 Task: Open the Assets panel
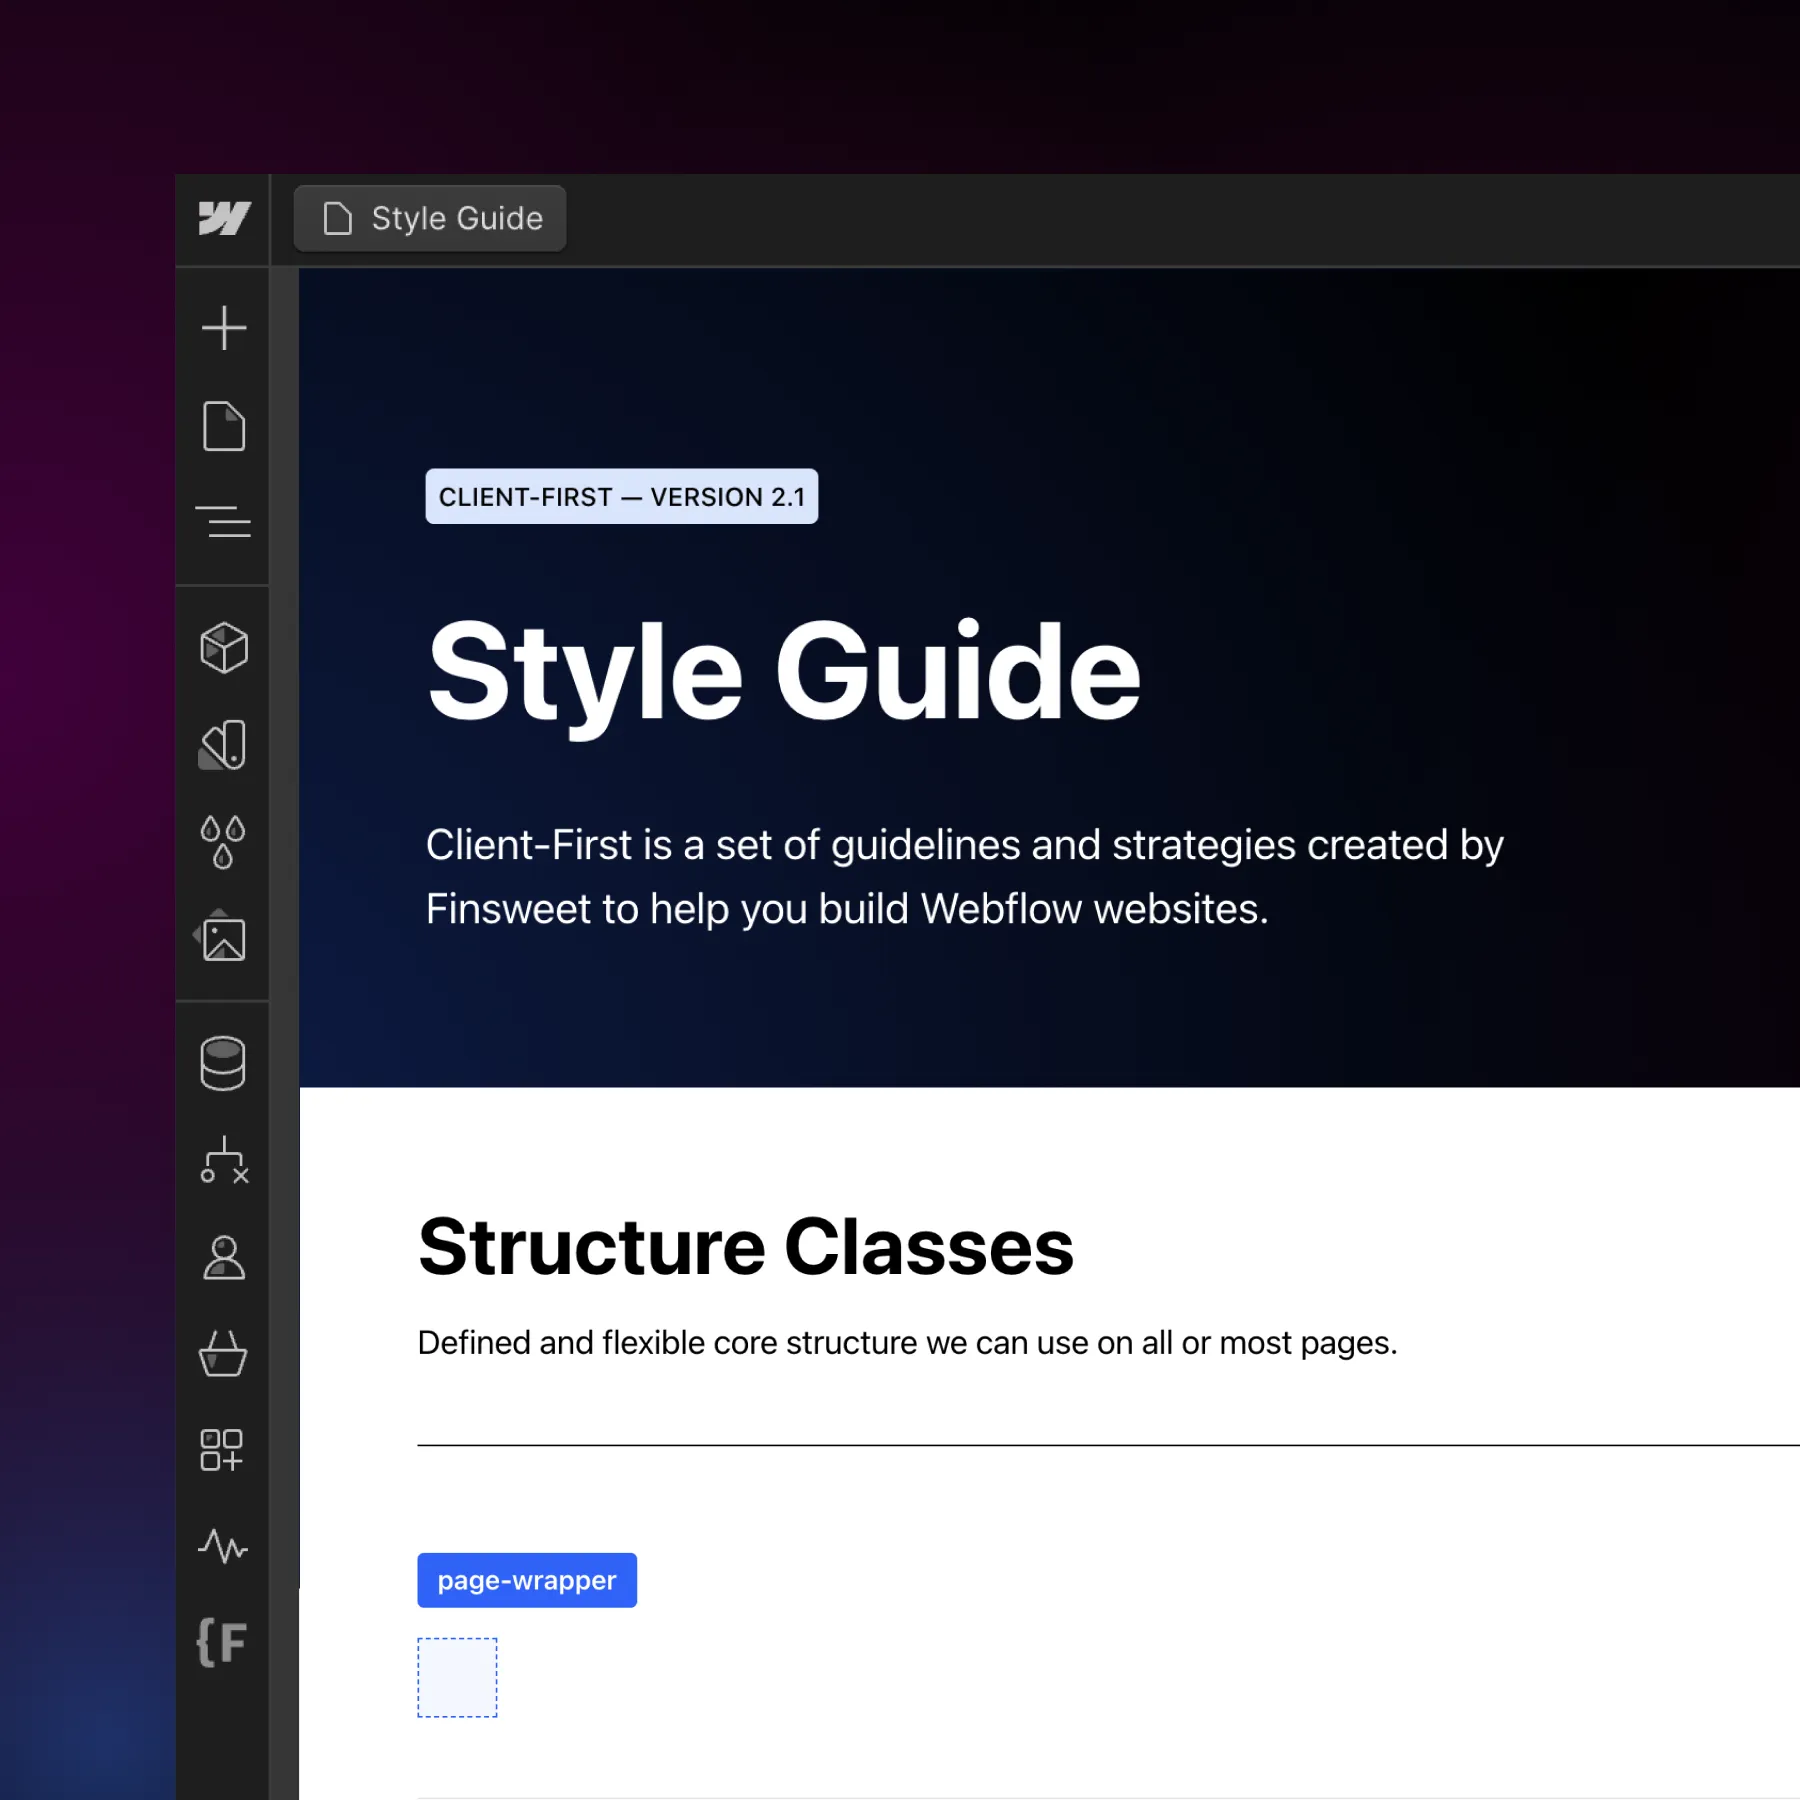pos(224,938)
